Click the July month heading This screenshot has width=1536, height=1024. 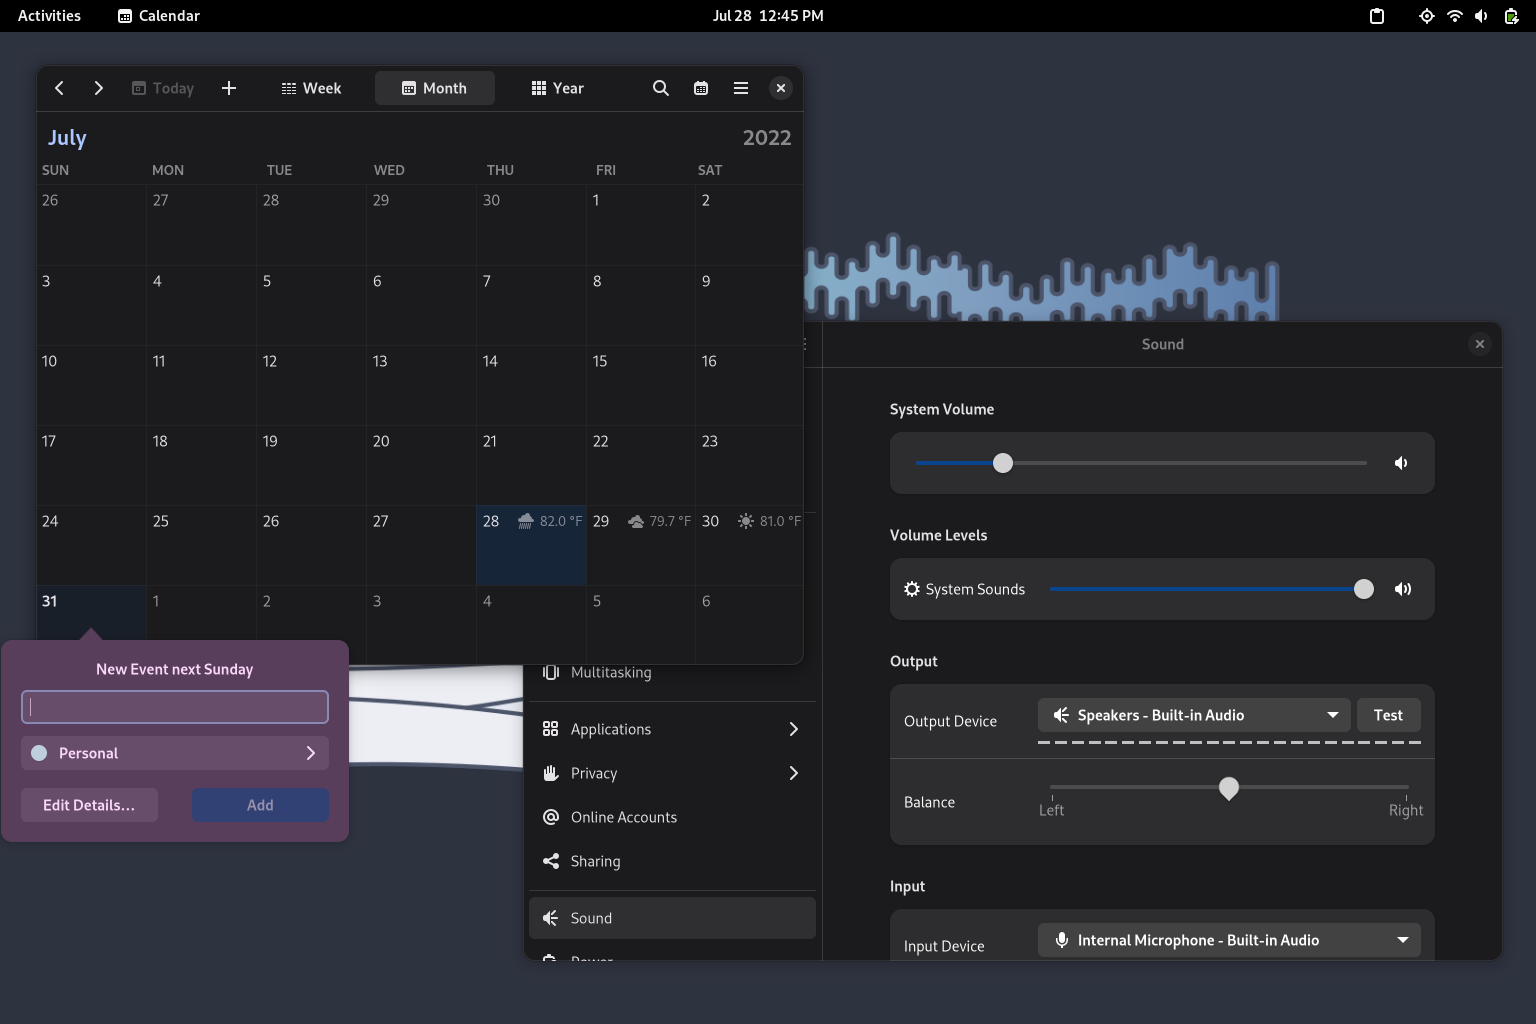(x=67, y=138)
